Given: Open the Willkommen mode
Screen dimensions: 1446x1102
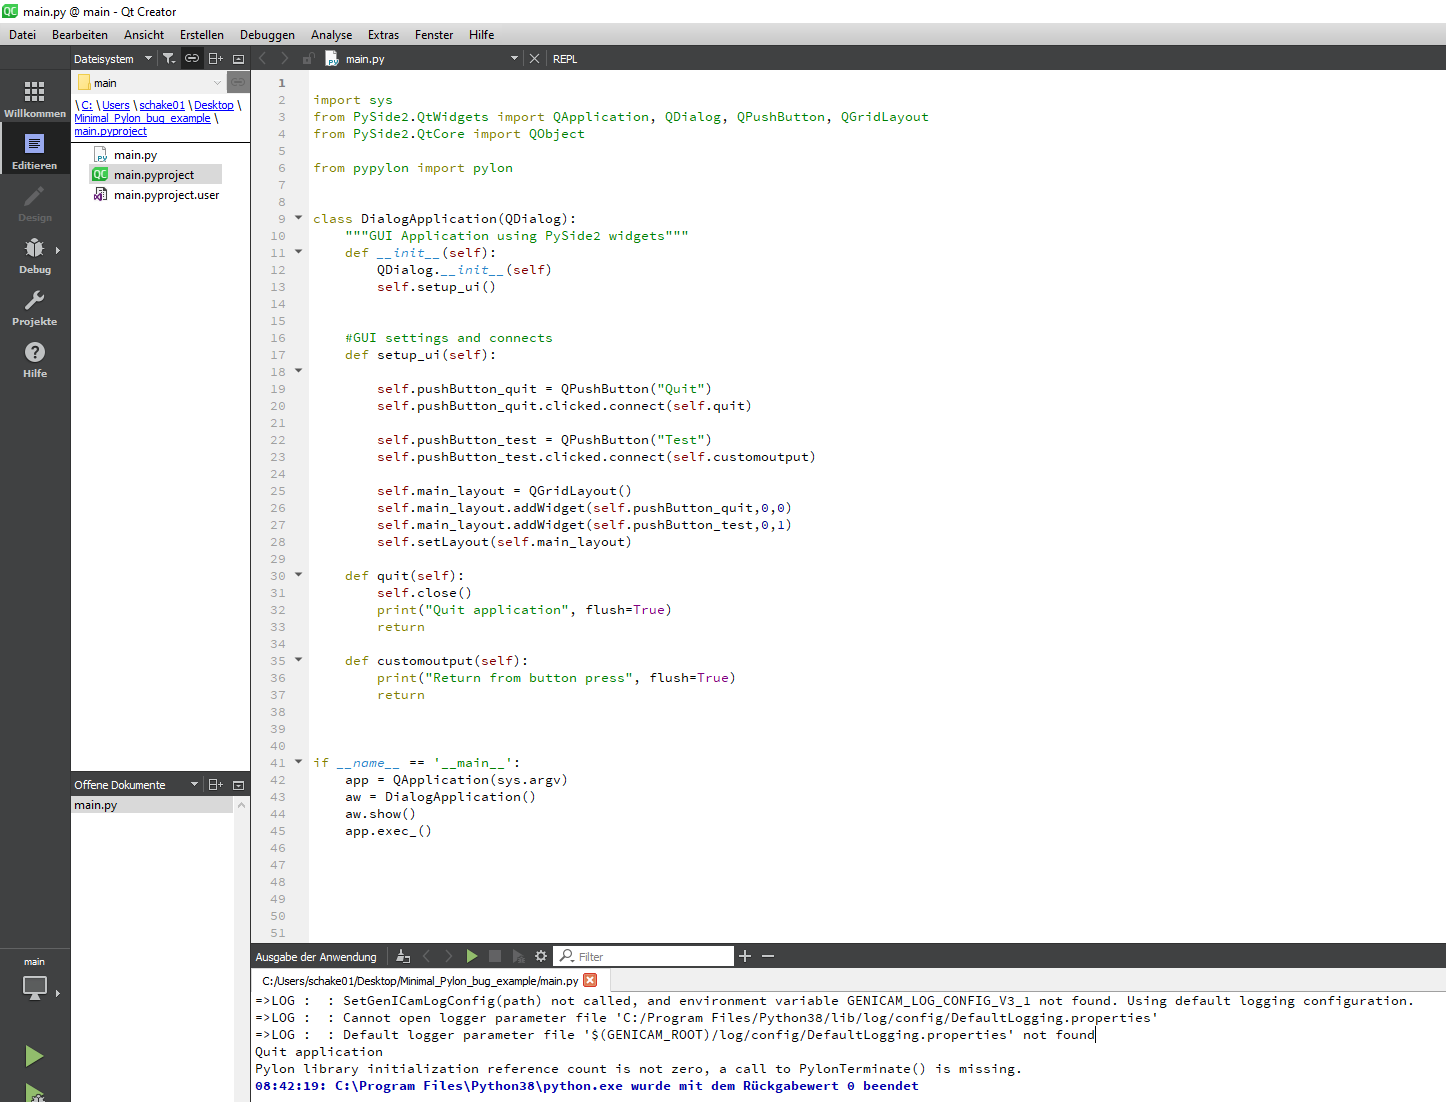Looking at the screenshot, I should [35, 99].
